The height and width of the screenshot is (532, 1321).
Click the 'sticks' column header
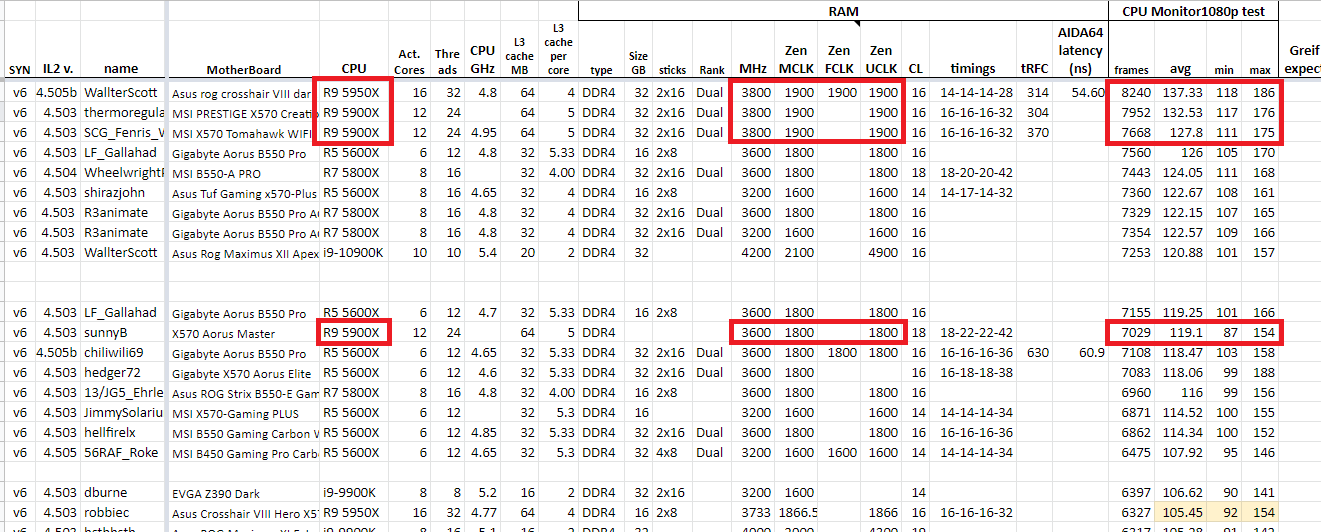672,70
